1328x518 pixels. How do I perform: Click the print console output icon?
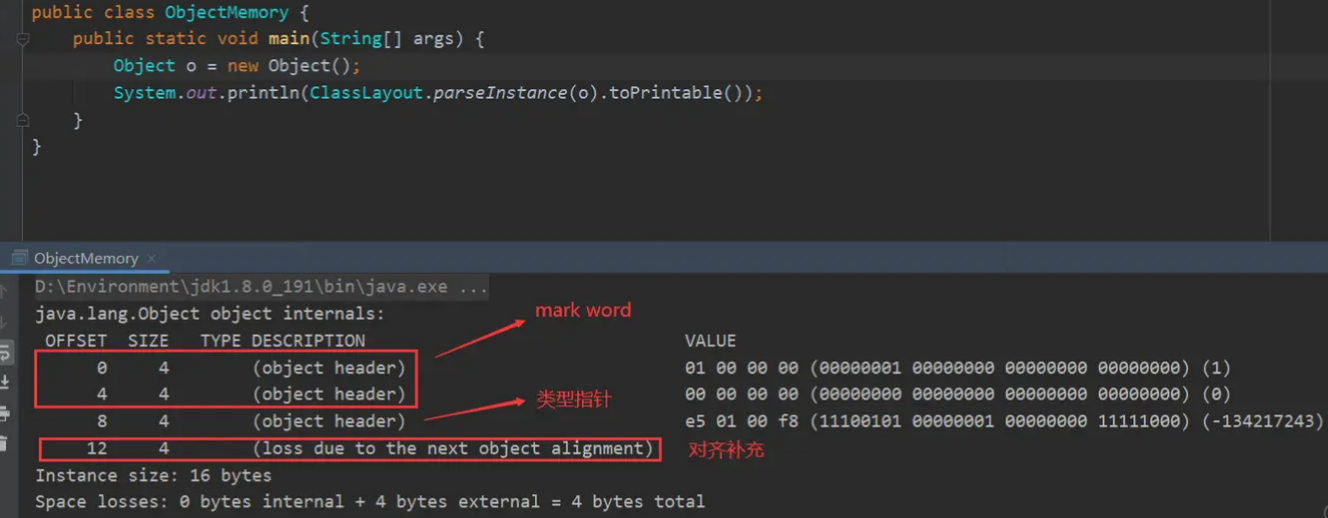pyautogui.click(x=5, y=413)
